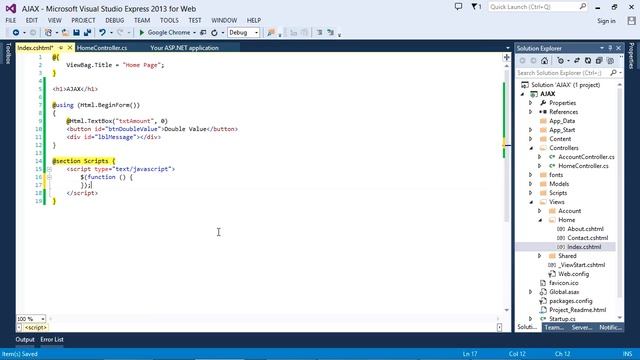The height and width of the screenshot is (360, 640).
Task: Click the Open File toolbar icon
Action: click(x=65, y=33)
